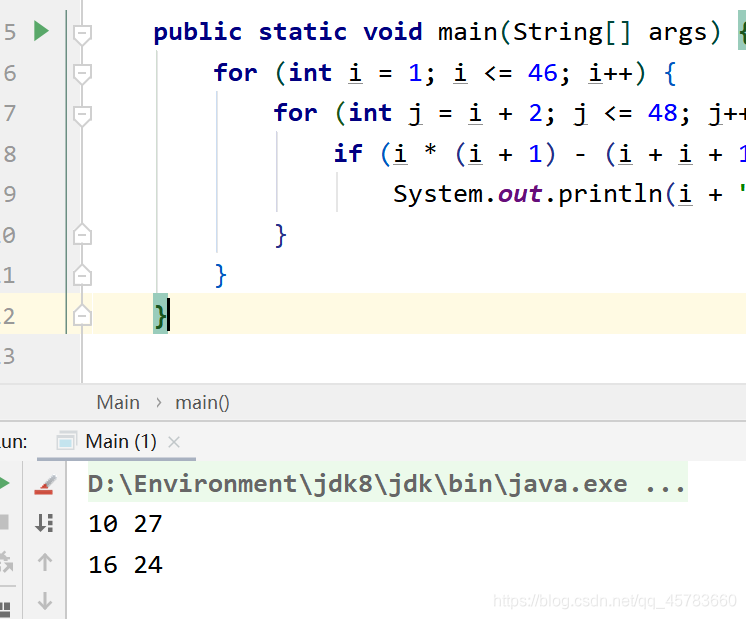The image size is (746, 619).
Task: Place cursor at closing brace on highlighted line 12
Action: coord(161,315)
